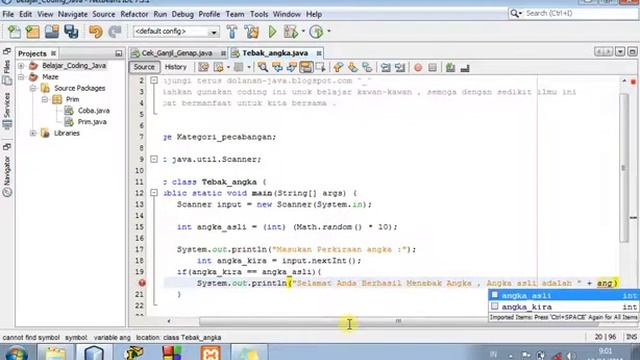Collapse the Maze project node
The height and width of the screenshot is (360, 640).
coord(21,77)
